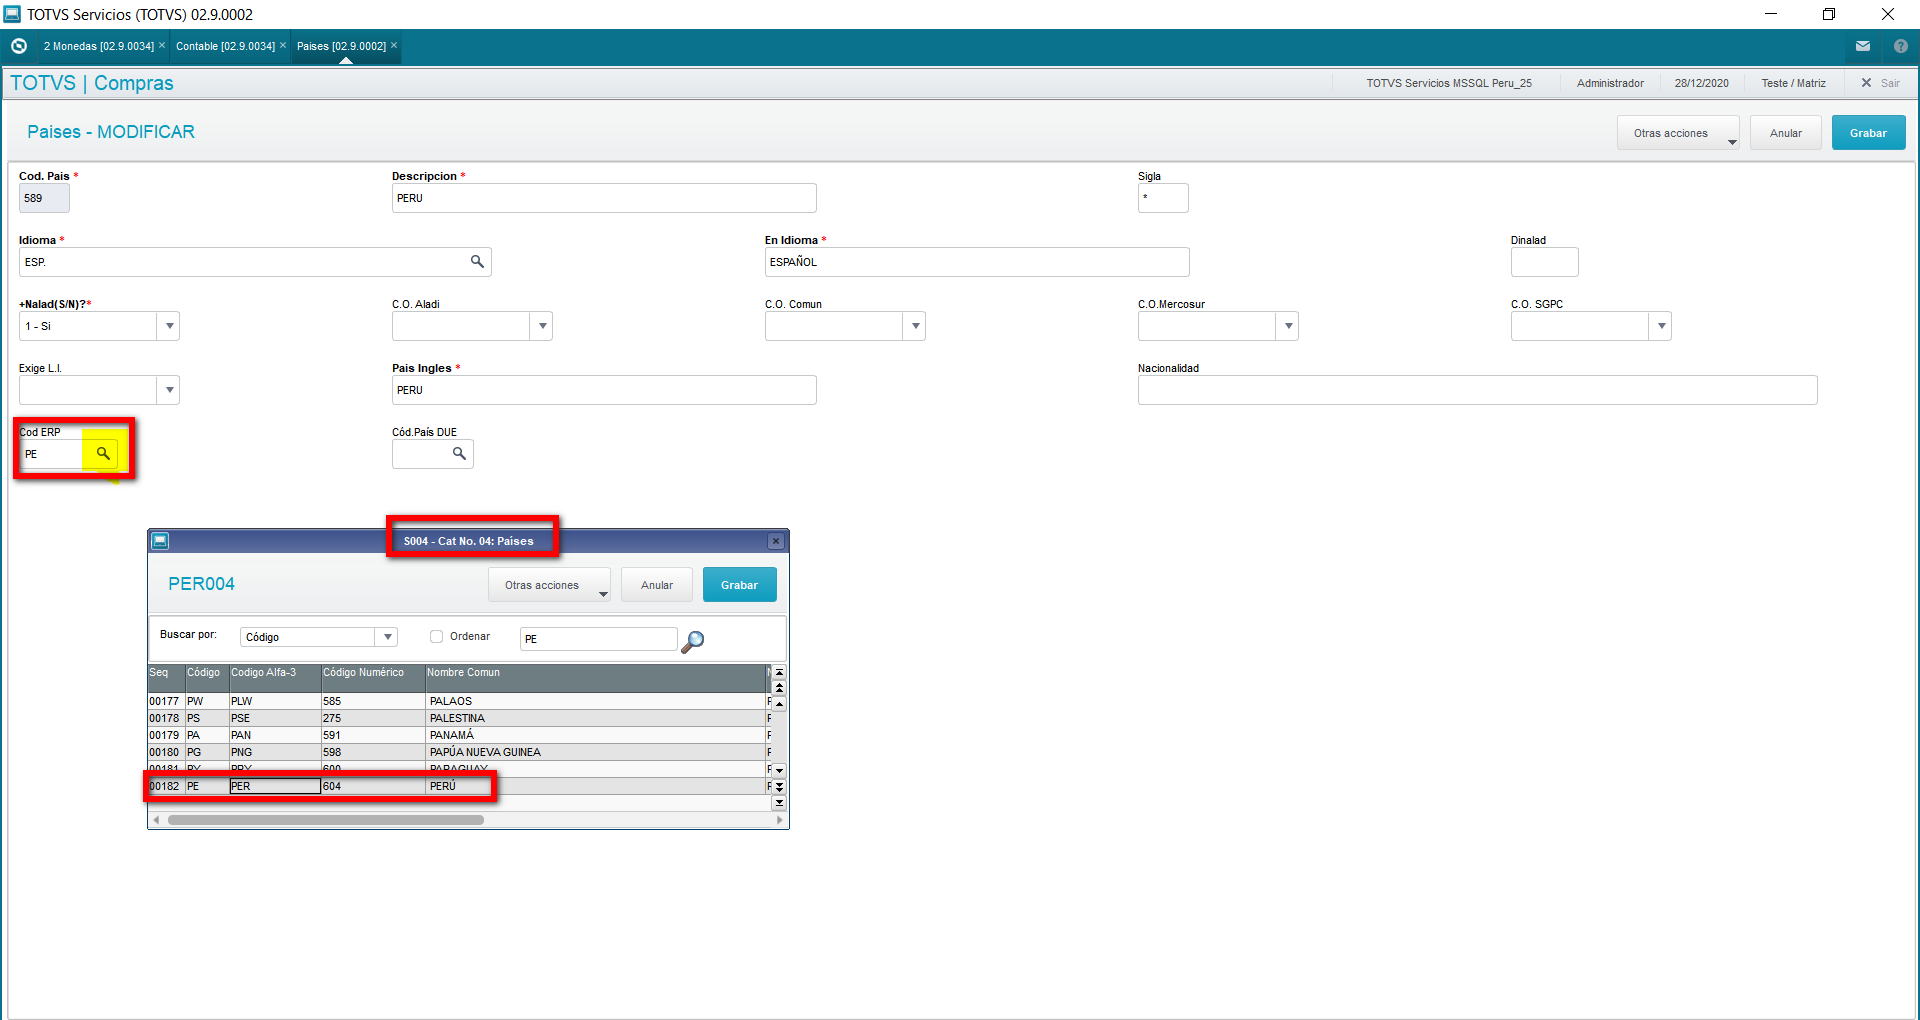Close the Paises tab
Screen dimensions: 1920x1020
tap(394, 45)
